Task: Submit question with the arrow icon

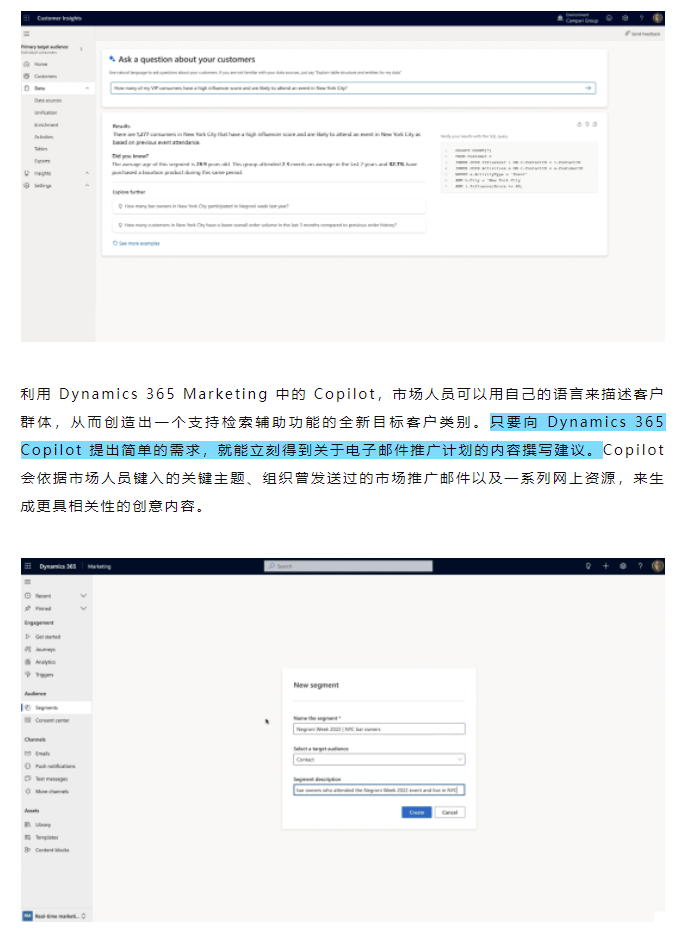Action: pos(588,88)
